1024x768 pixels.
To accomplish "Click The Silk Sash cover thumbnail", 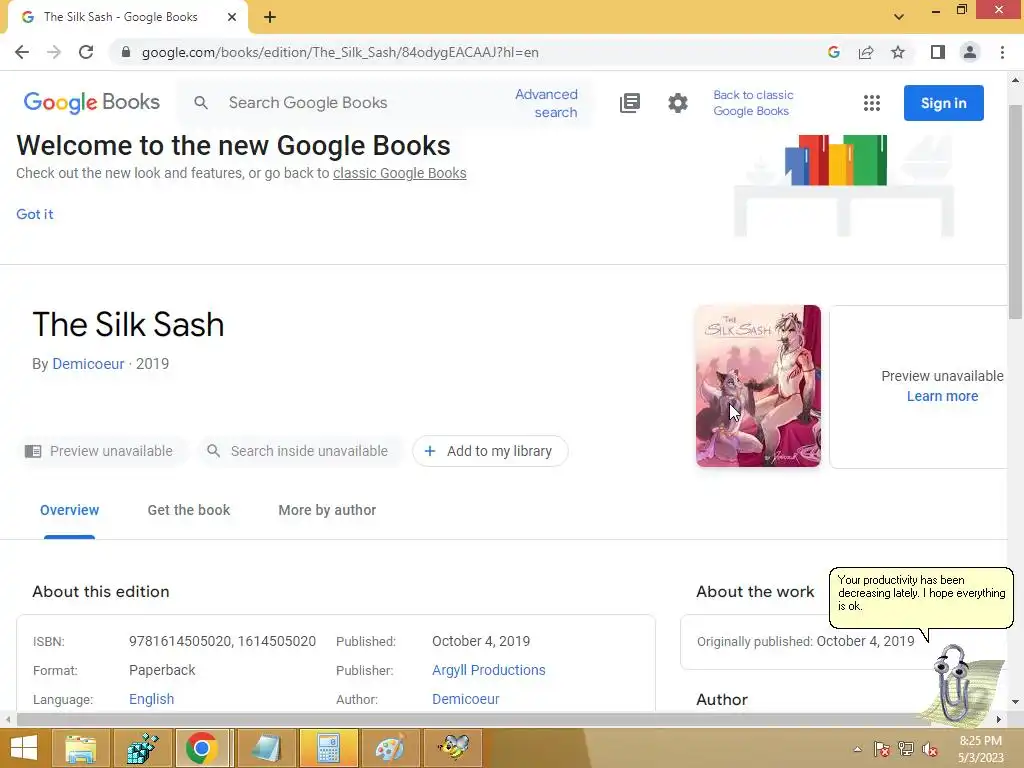I will click(758, 386).
